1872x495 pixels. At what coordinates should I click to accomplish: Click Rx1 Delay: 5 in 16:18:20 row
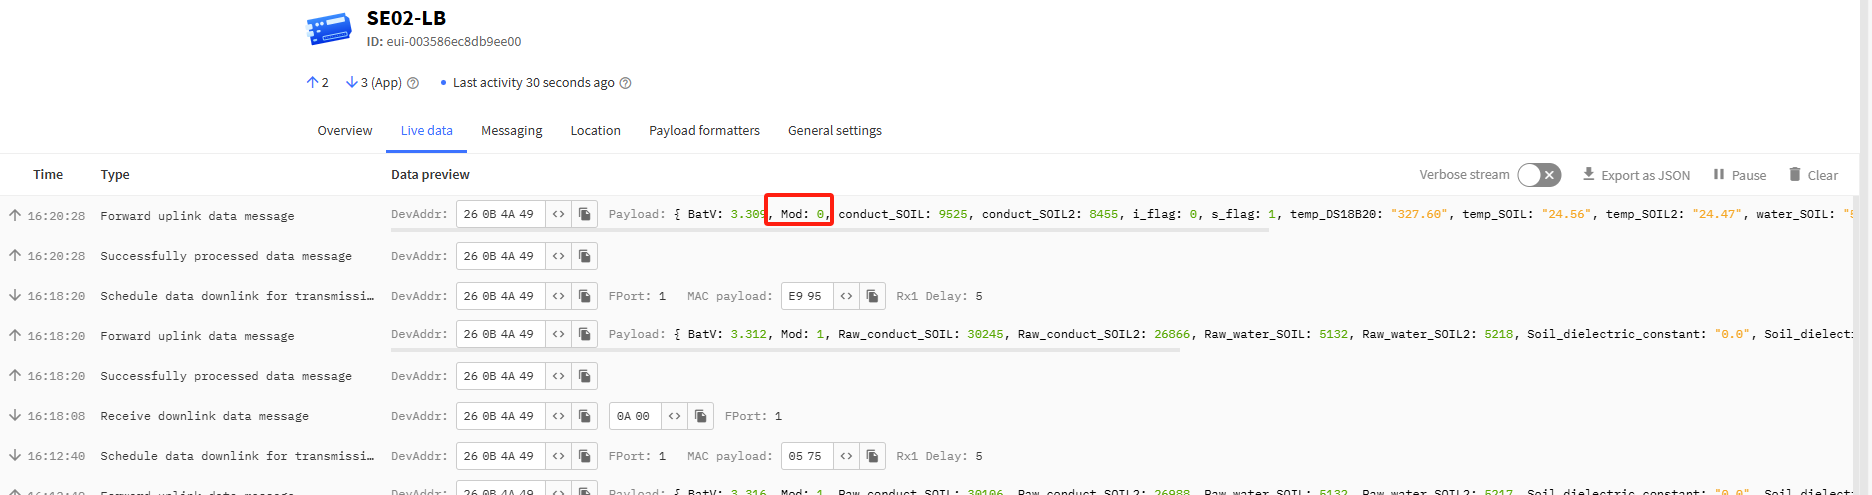point(939,296)
